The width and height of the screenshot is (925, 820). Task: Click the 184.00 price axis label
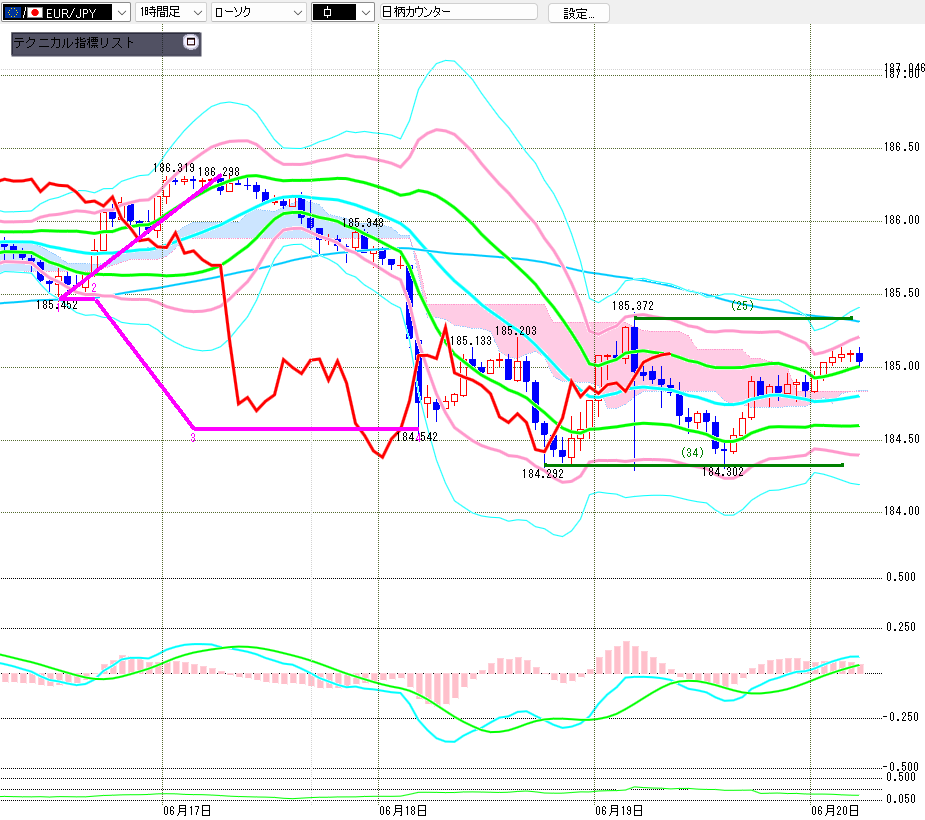[x=901, y=511]
